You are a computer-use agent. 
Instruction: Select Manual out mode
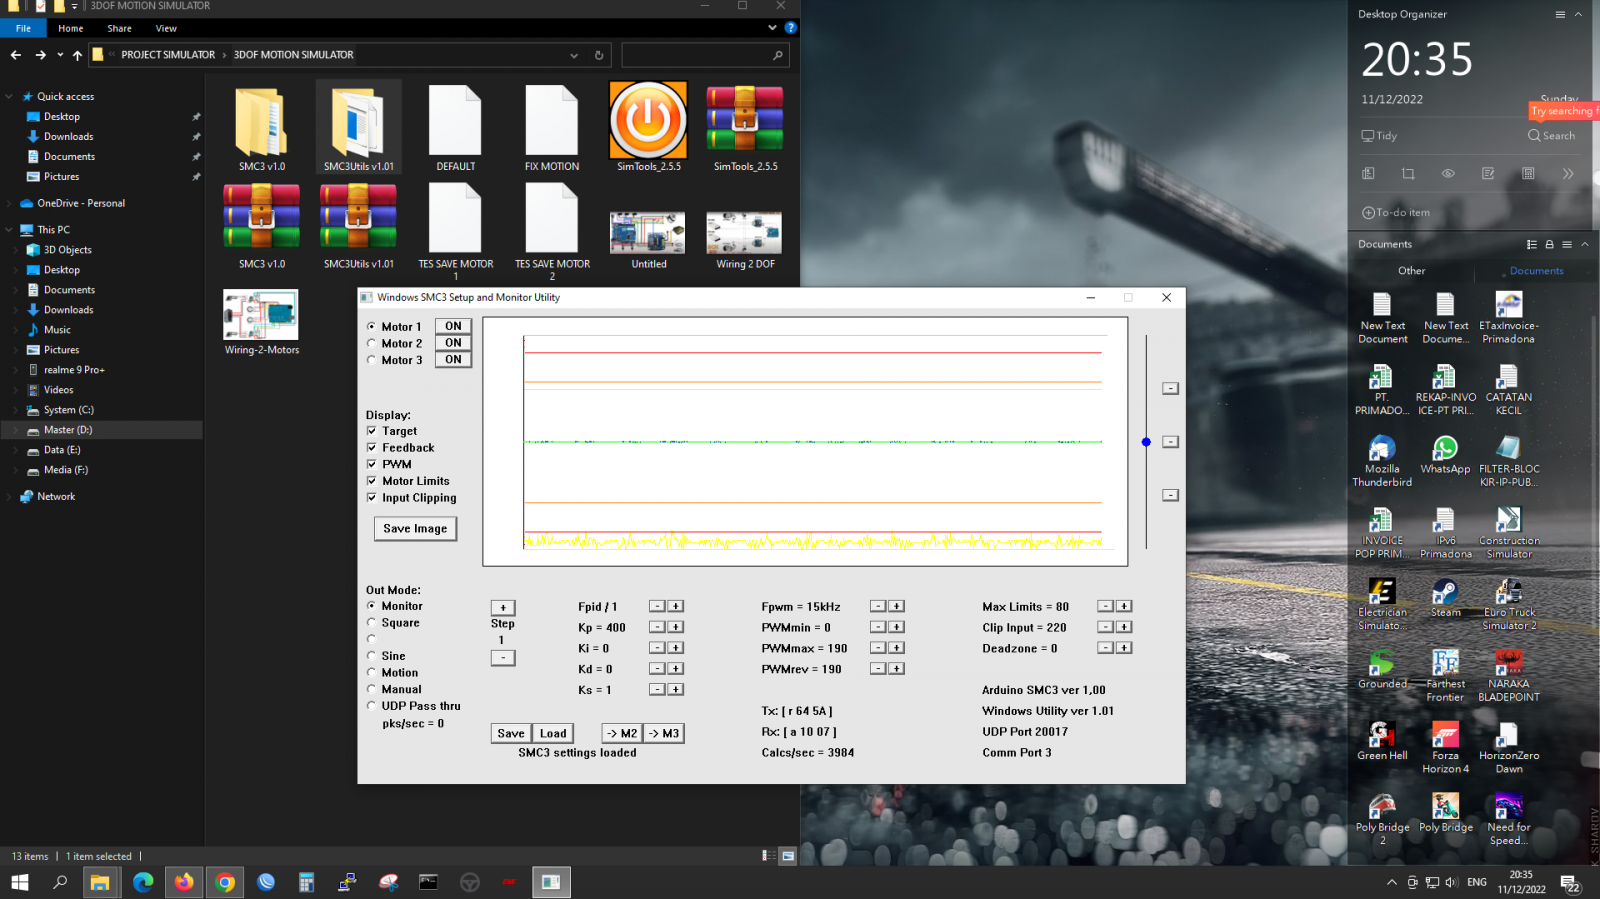371,689
